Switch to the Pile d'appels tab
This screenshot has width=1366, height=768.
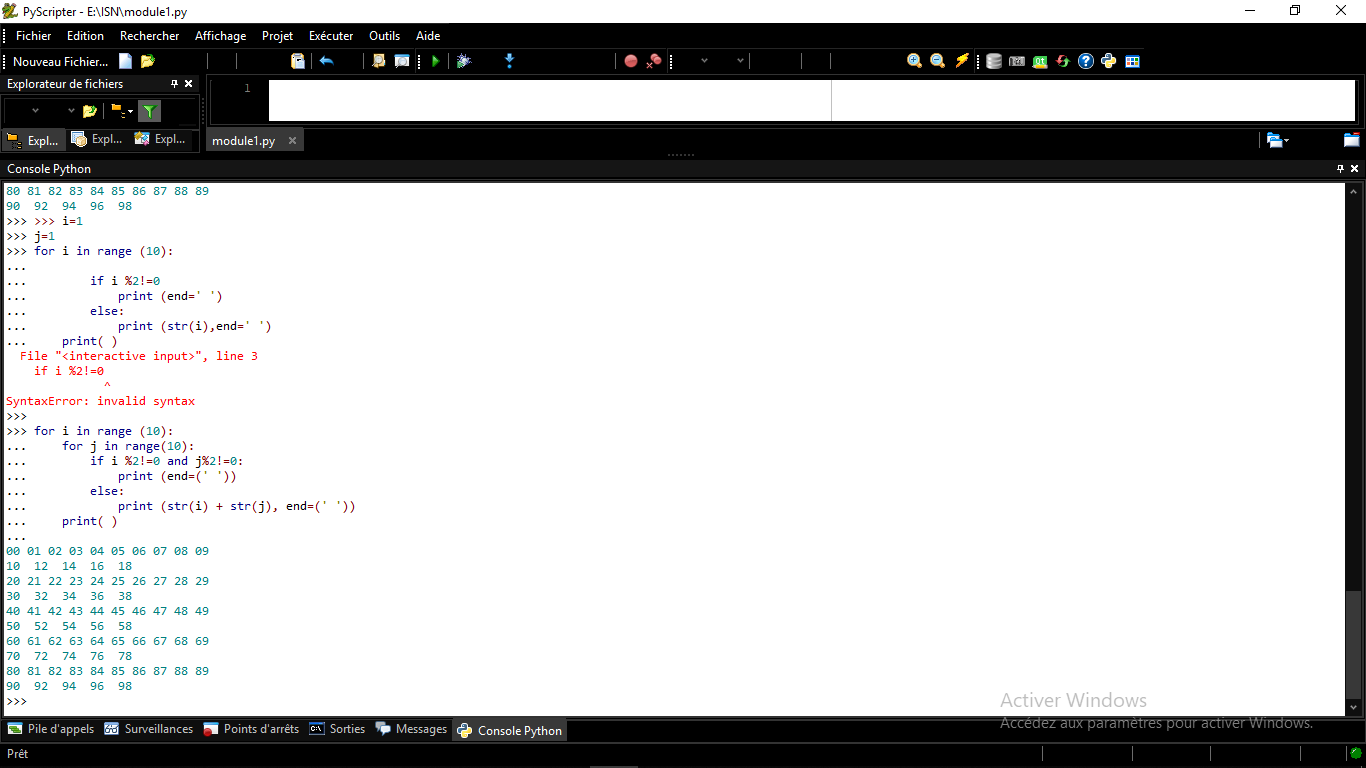tap(51, 729)
